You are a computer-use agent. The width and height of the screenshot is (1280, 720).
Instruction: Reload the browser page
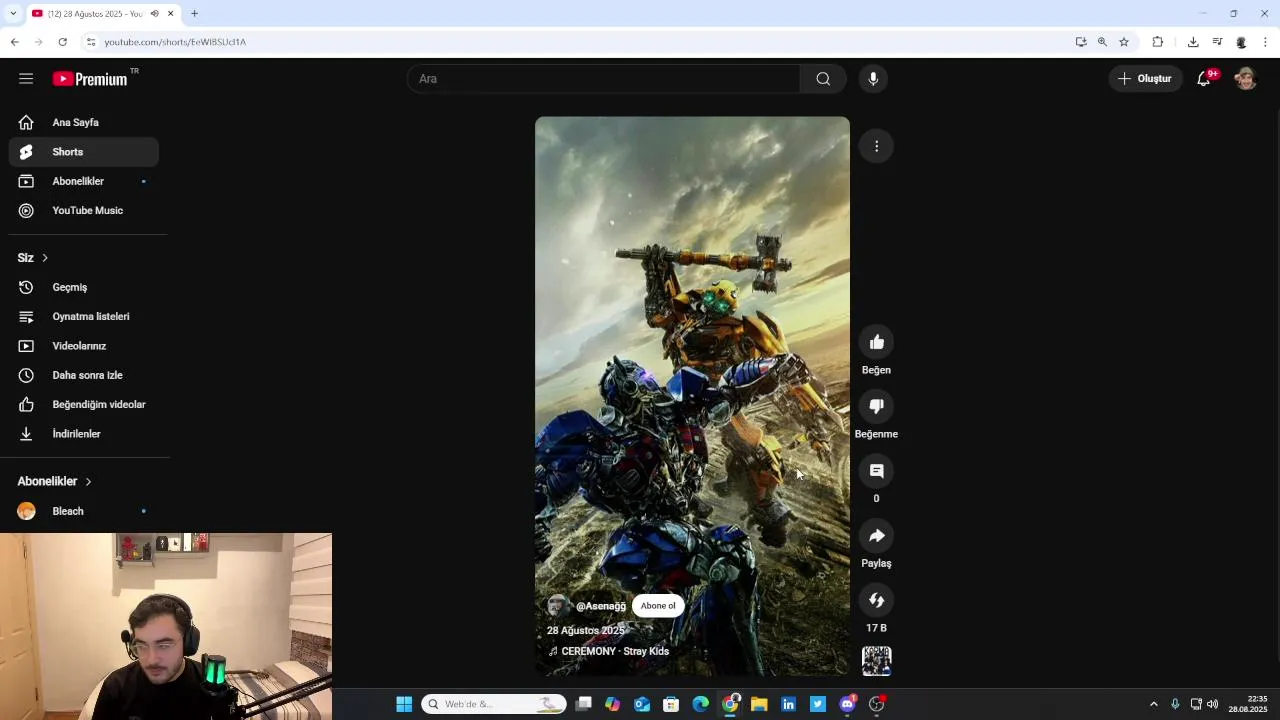click(x=62, y=42)
